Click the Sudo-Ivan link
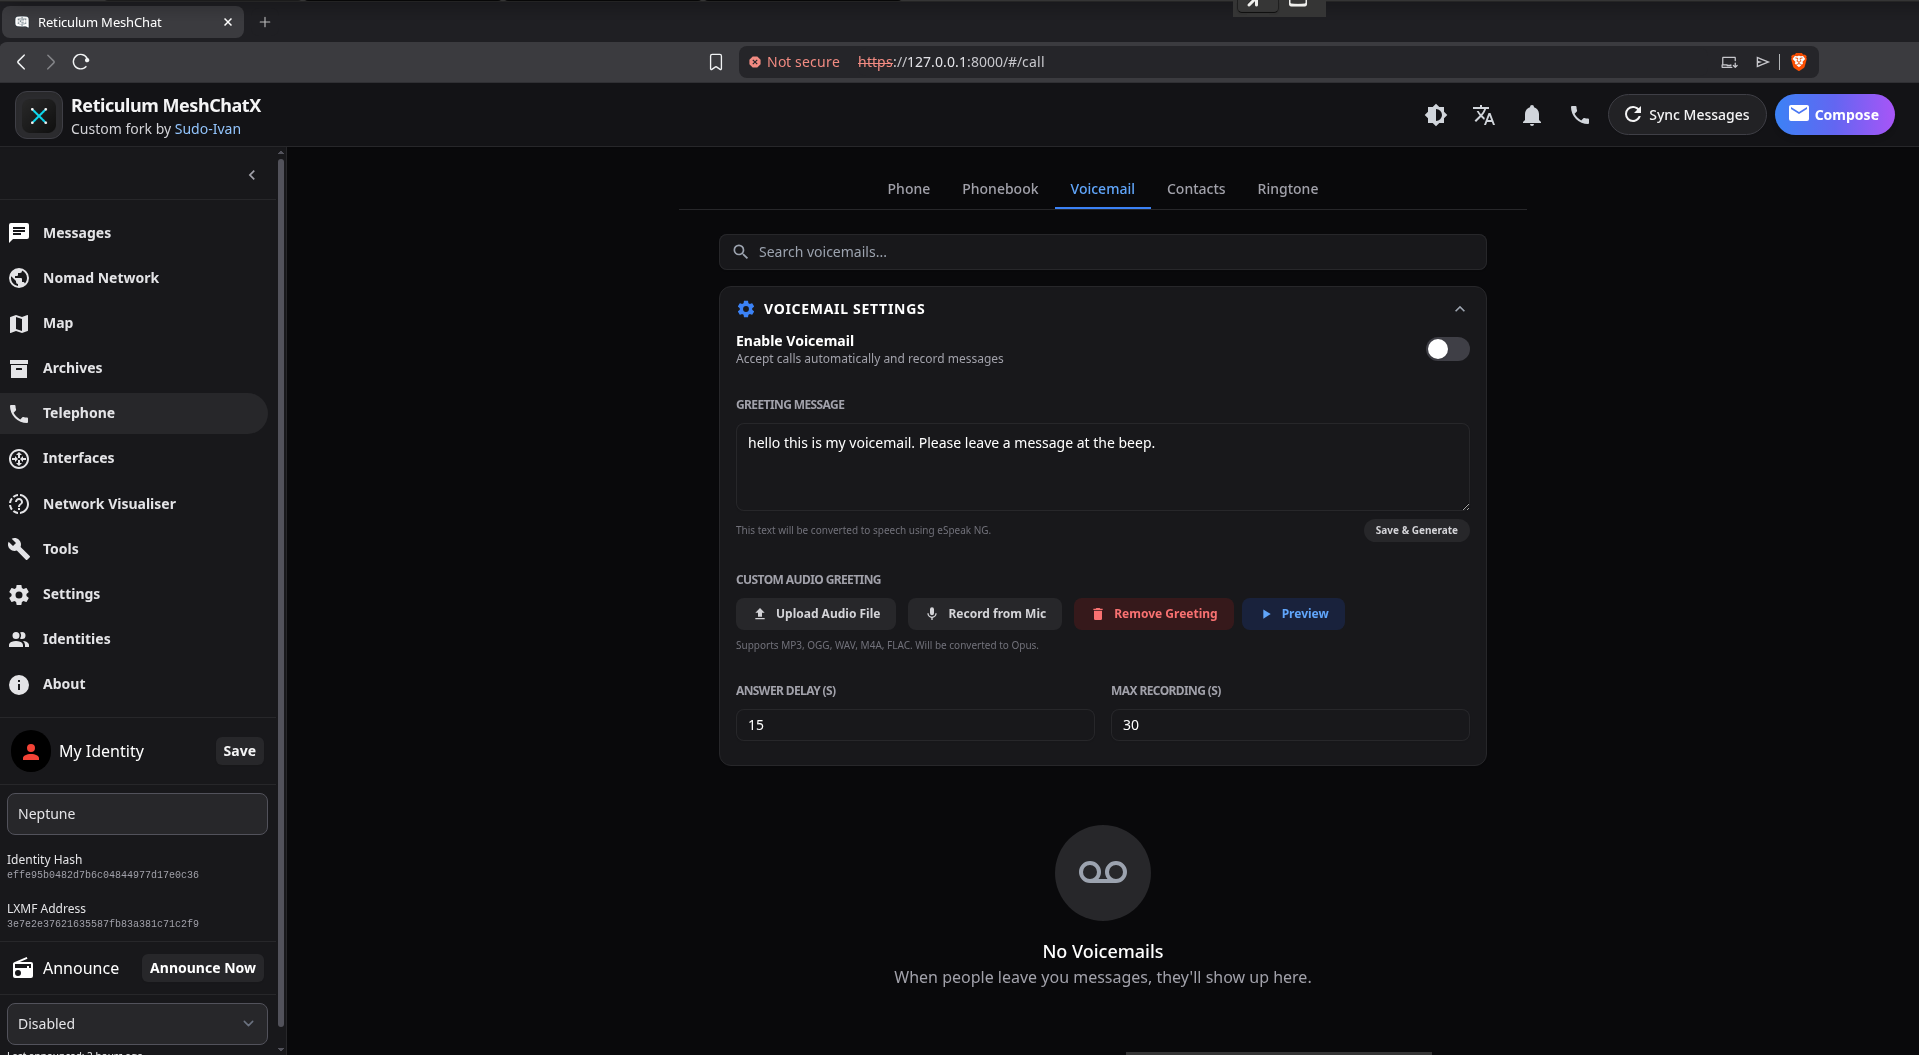The height and width of the screenshot is (1055, 1919). 207,129
